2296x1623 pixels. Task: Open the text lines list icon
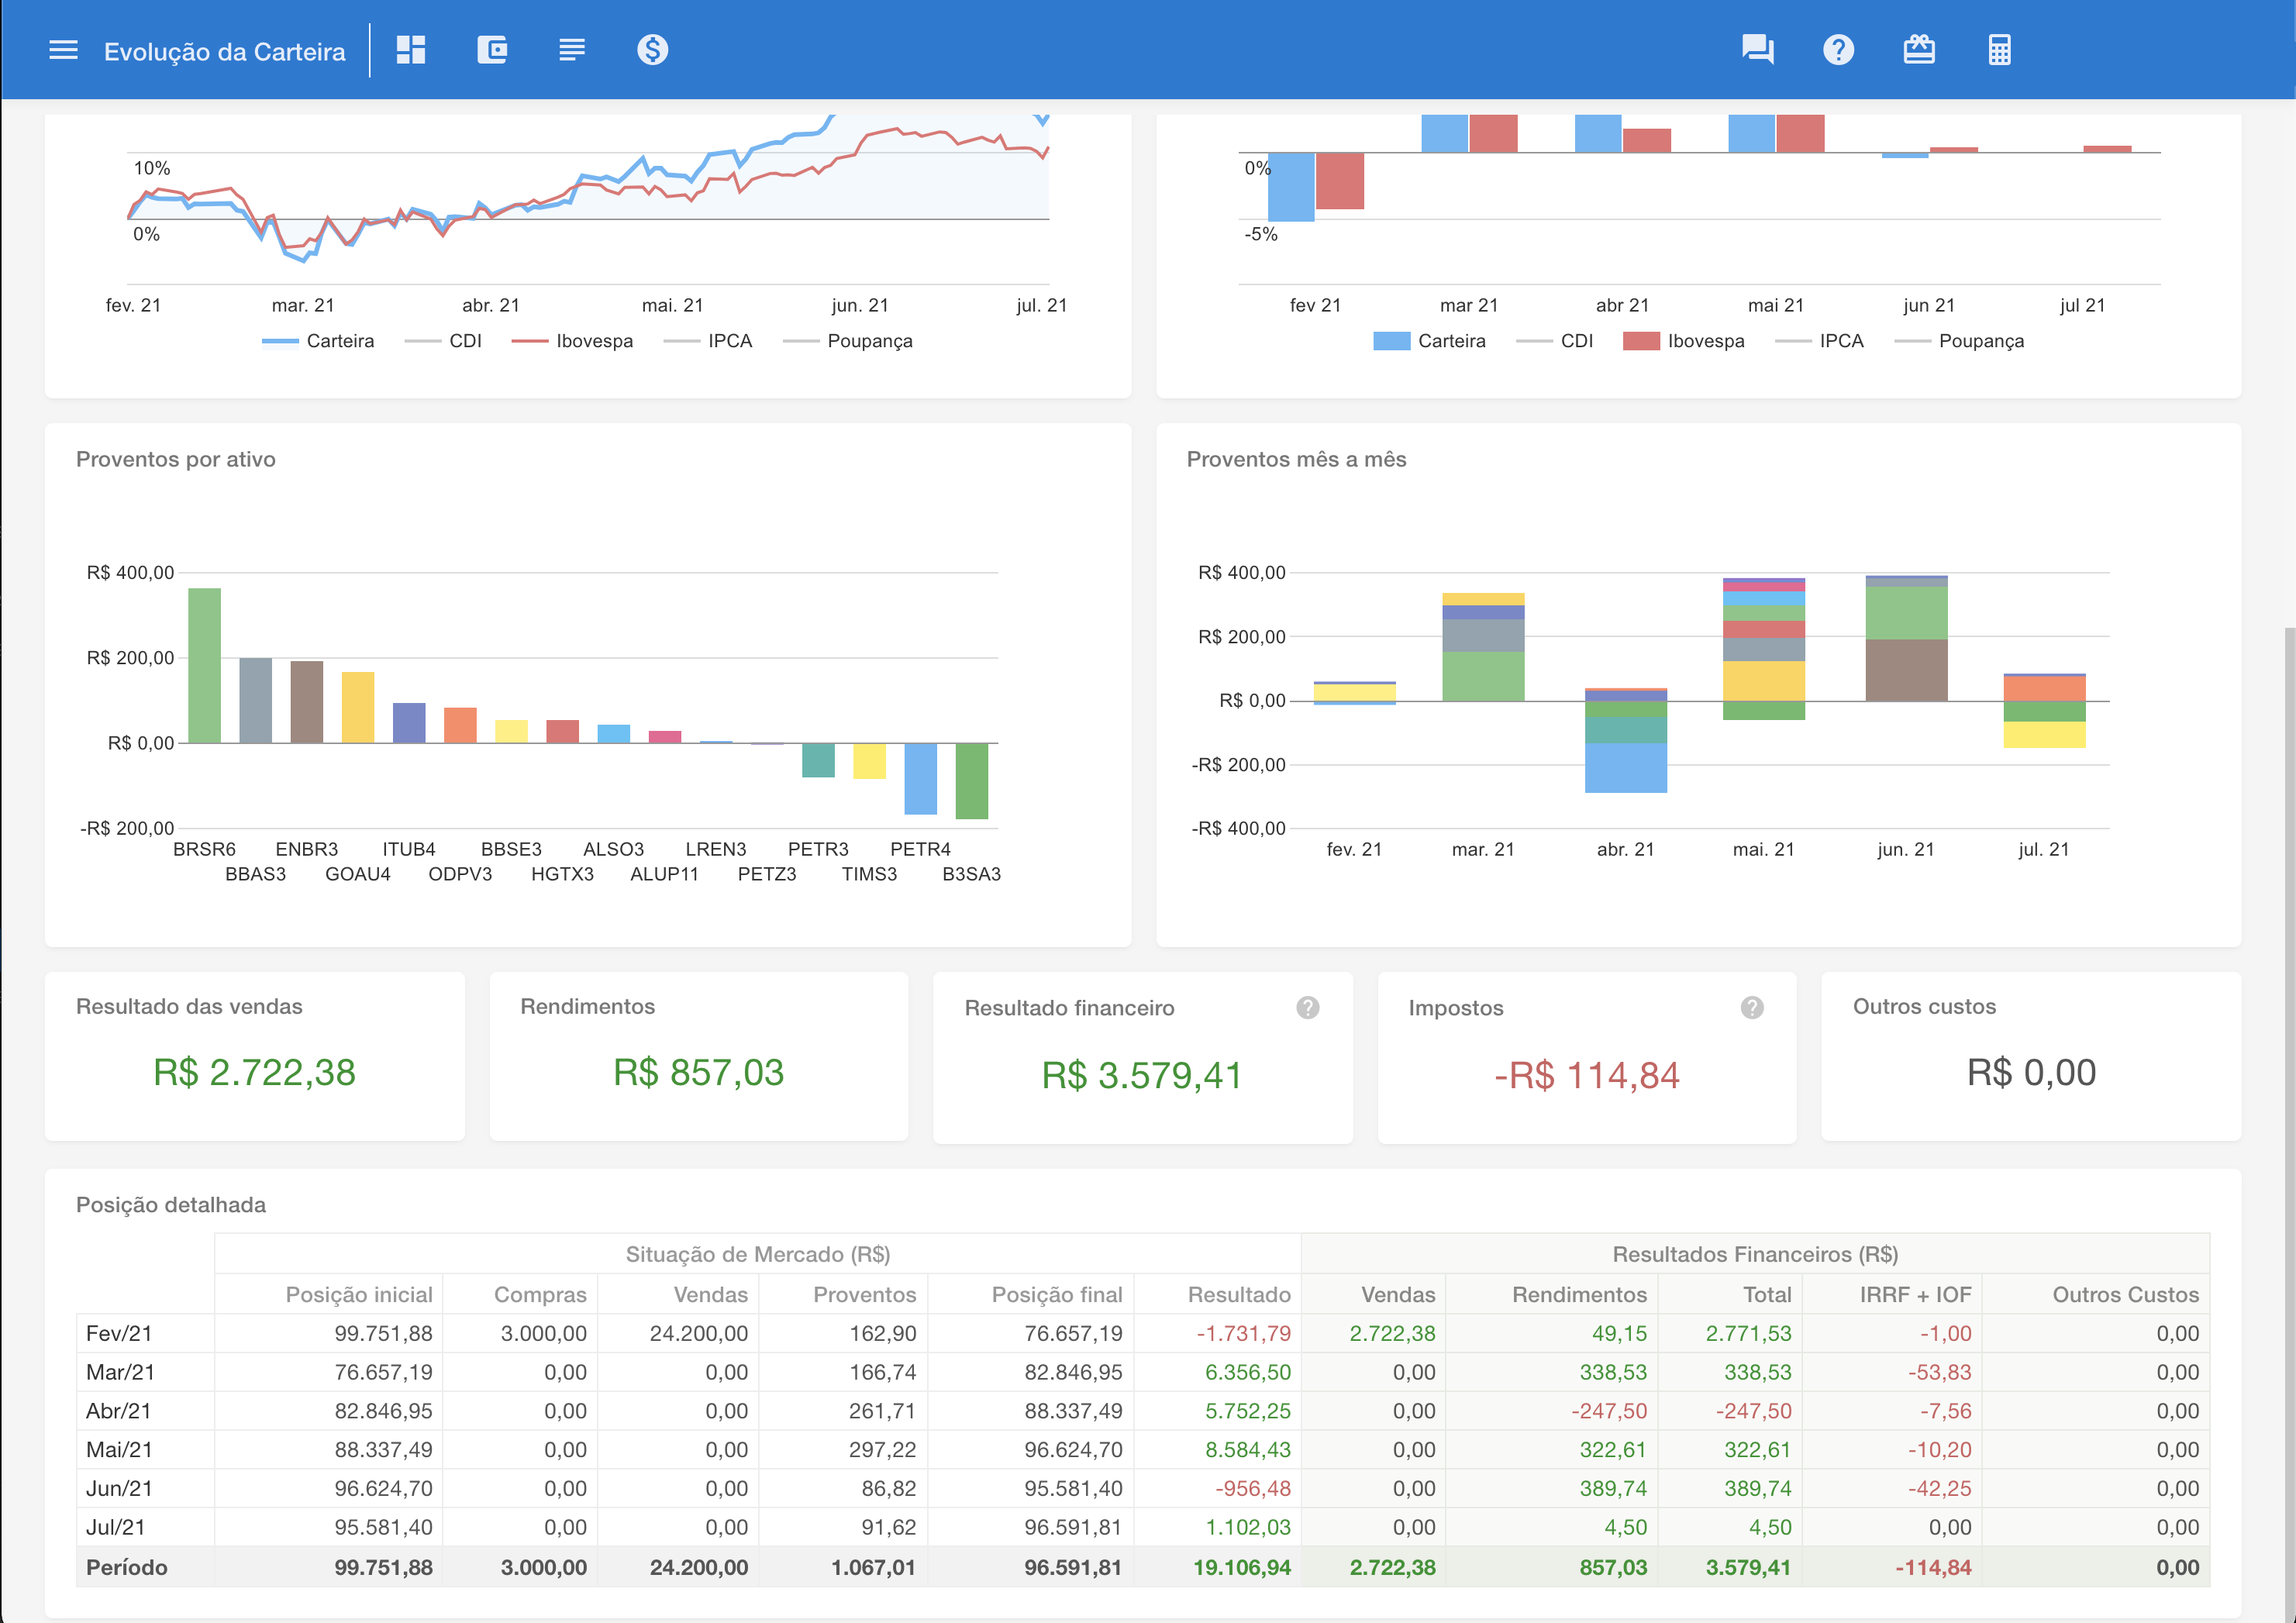click(x=572, y=50)
